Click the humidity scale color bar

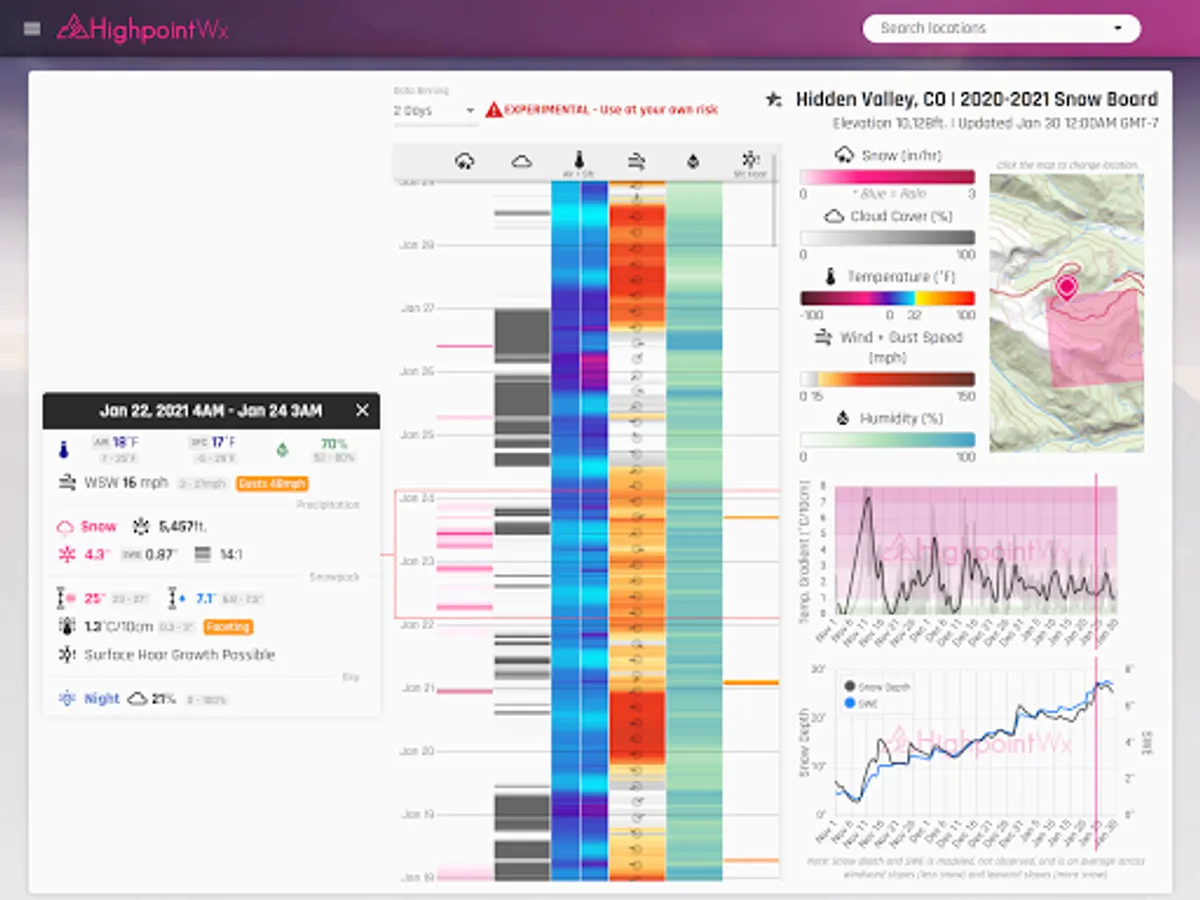pos(888,440)
